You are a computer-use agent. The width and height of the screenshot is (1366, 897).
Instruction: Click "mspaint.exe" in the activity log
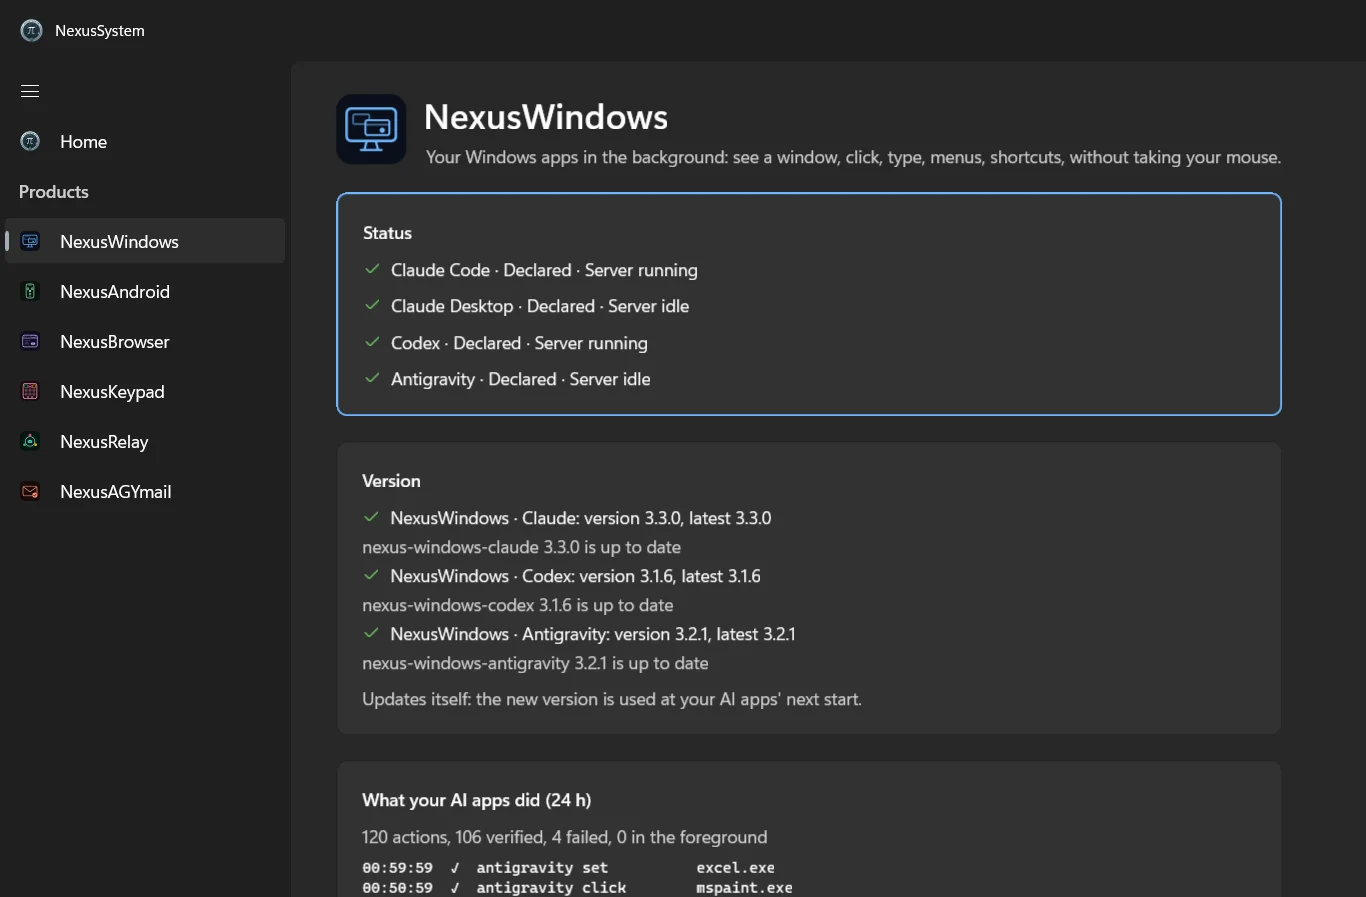(744, 888)
